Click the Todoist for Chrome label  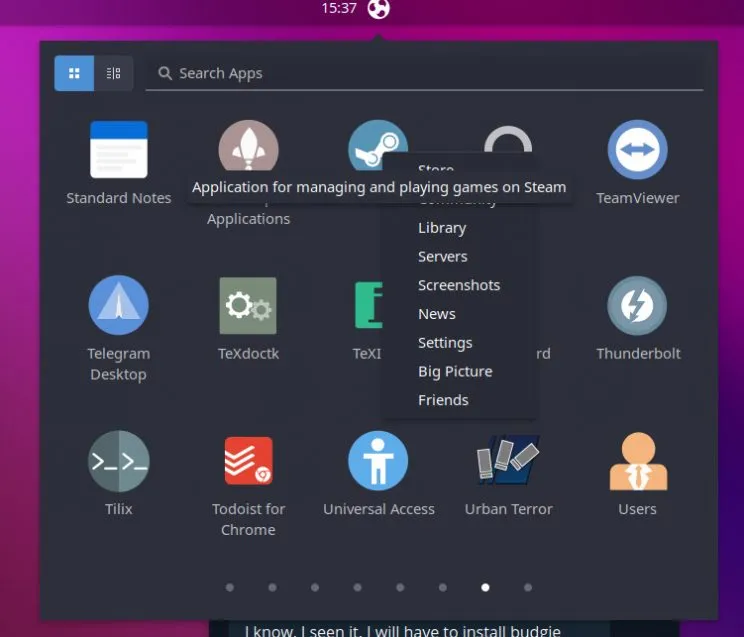point(248,520)
